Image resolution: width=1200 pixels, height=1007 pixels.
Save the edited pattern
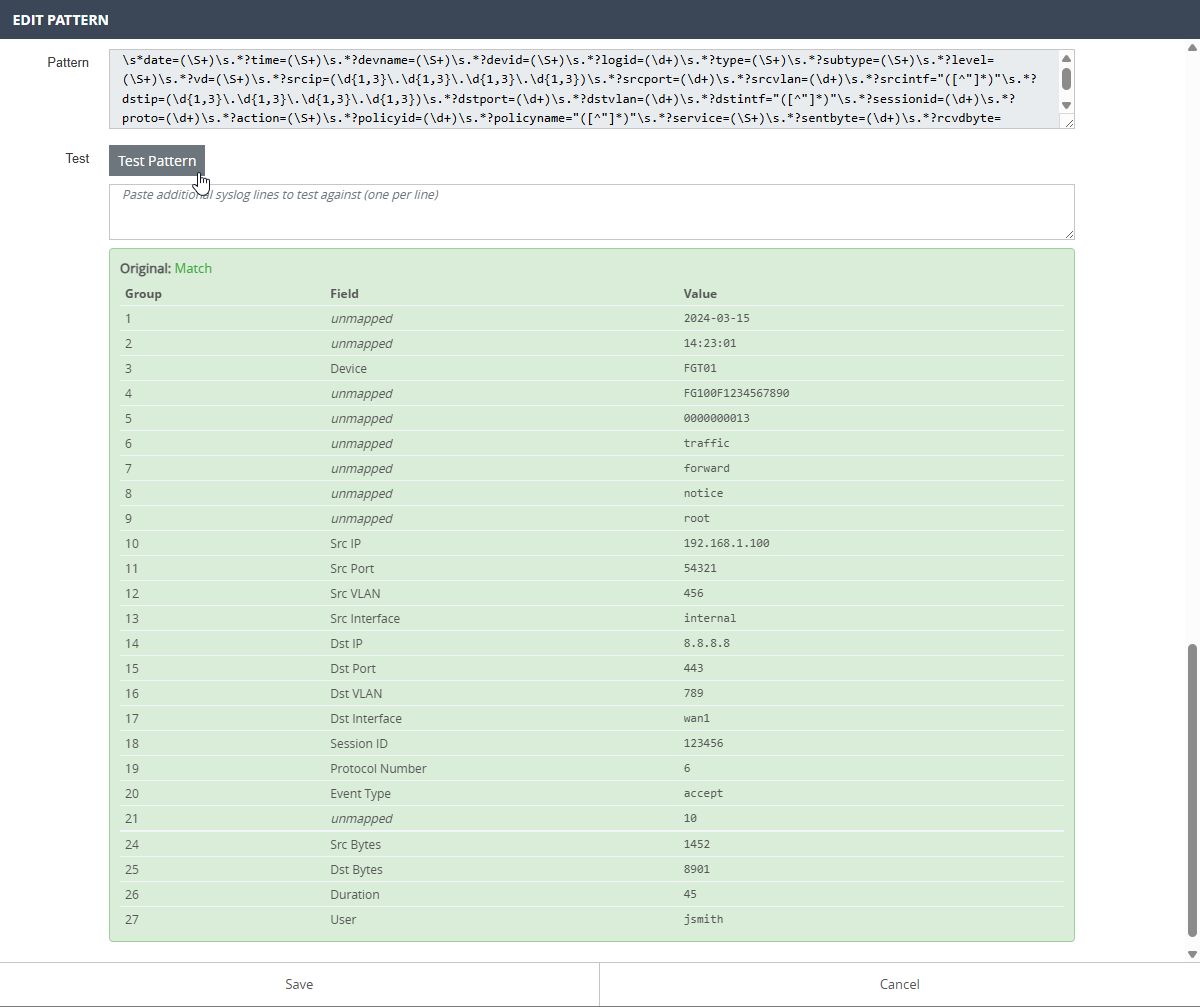[x=299, y=984]
